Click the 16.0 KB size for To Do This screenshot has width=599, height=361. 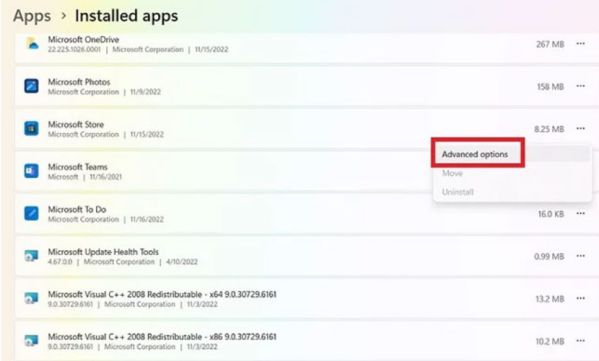pyautogui.click(x=551, y=214)
